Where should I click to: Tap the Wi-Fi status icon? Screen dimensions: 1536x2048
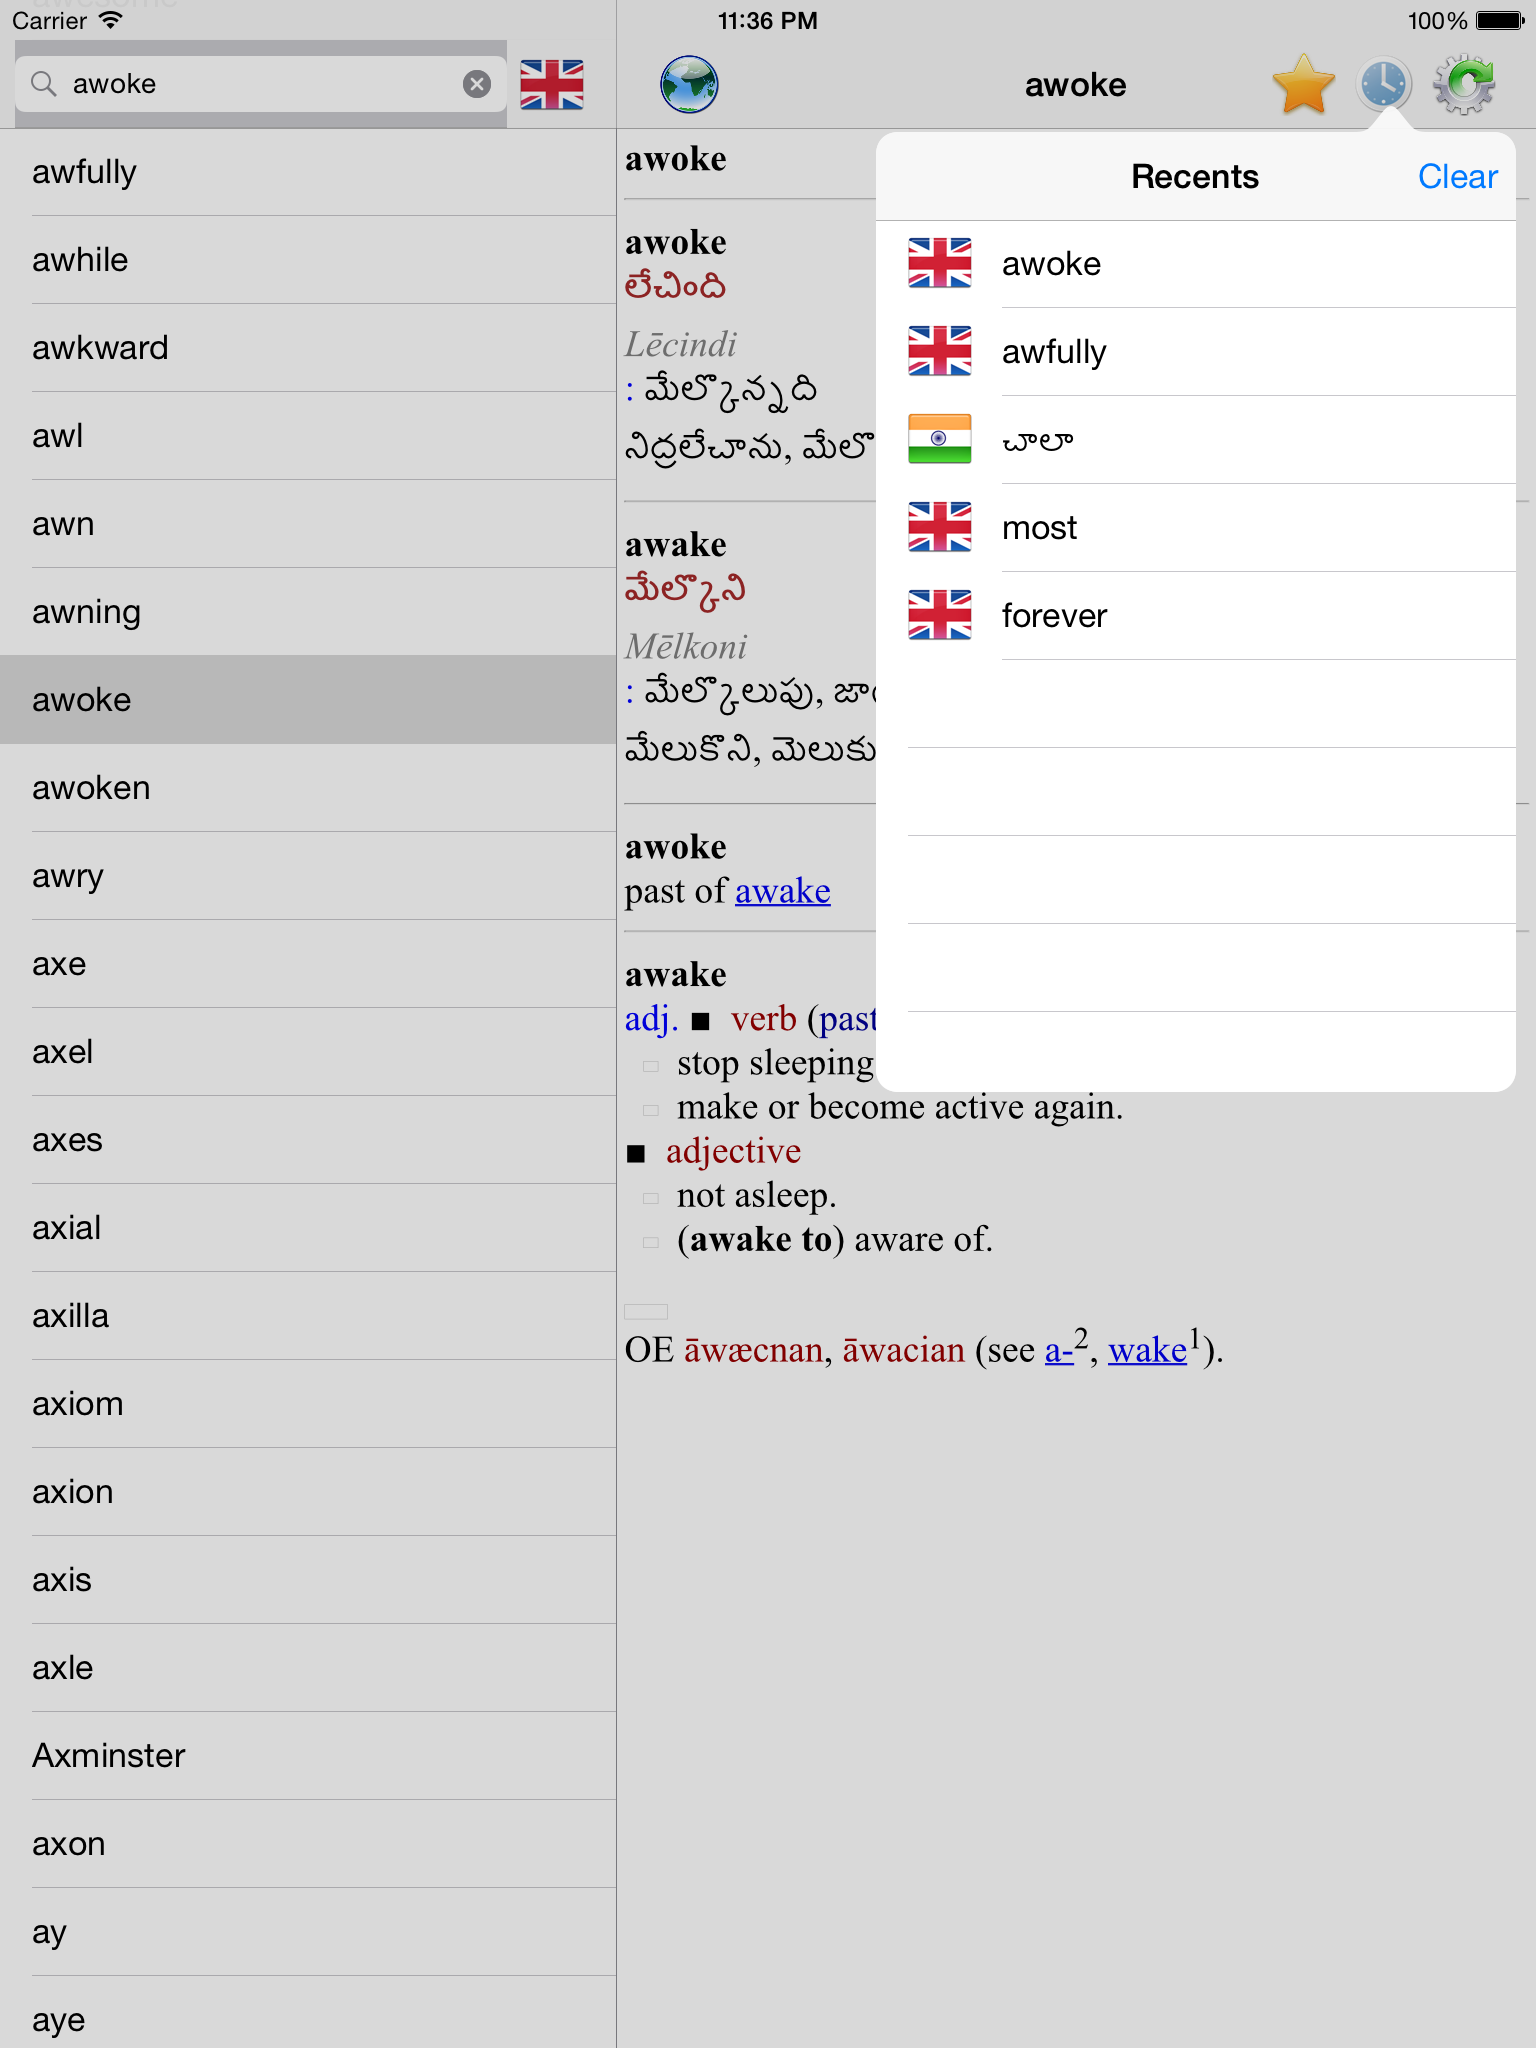click(x=110, y=21)
